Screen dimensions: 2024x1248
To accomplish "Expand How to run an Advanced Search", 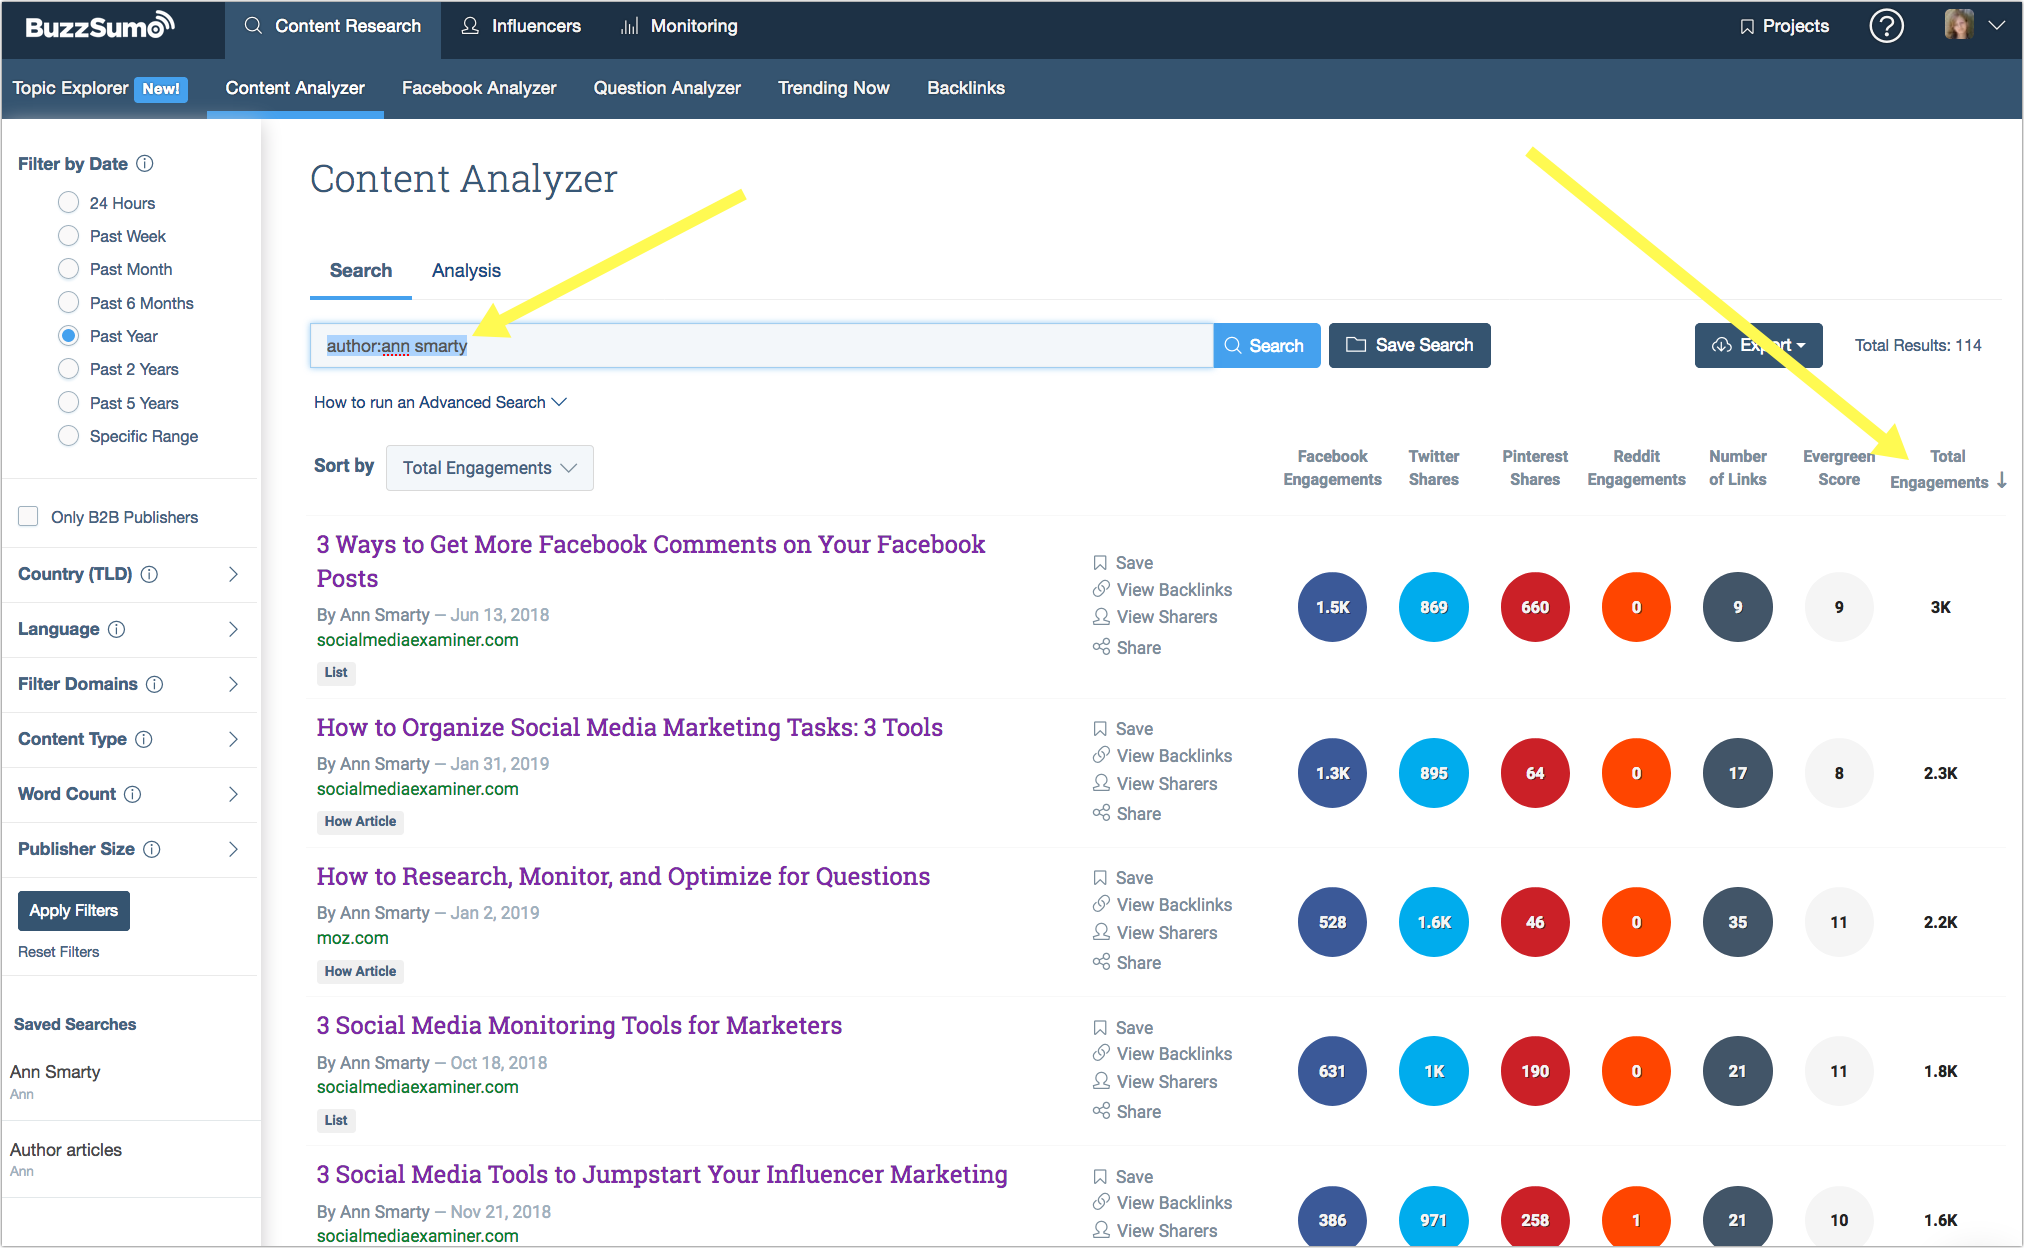I will 440,402.
